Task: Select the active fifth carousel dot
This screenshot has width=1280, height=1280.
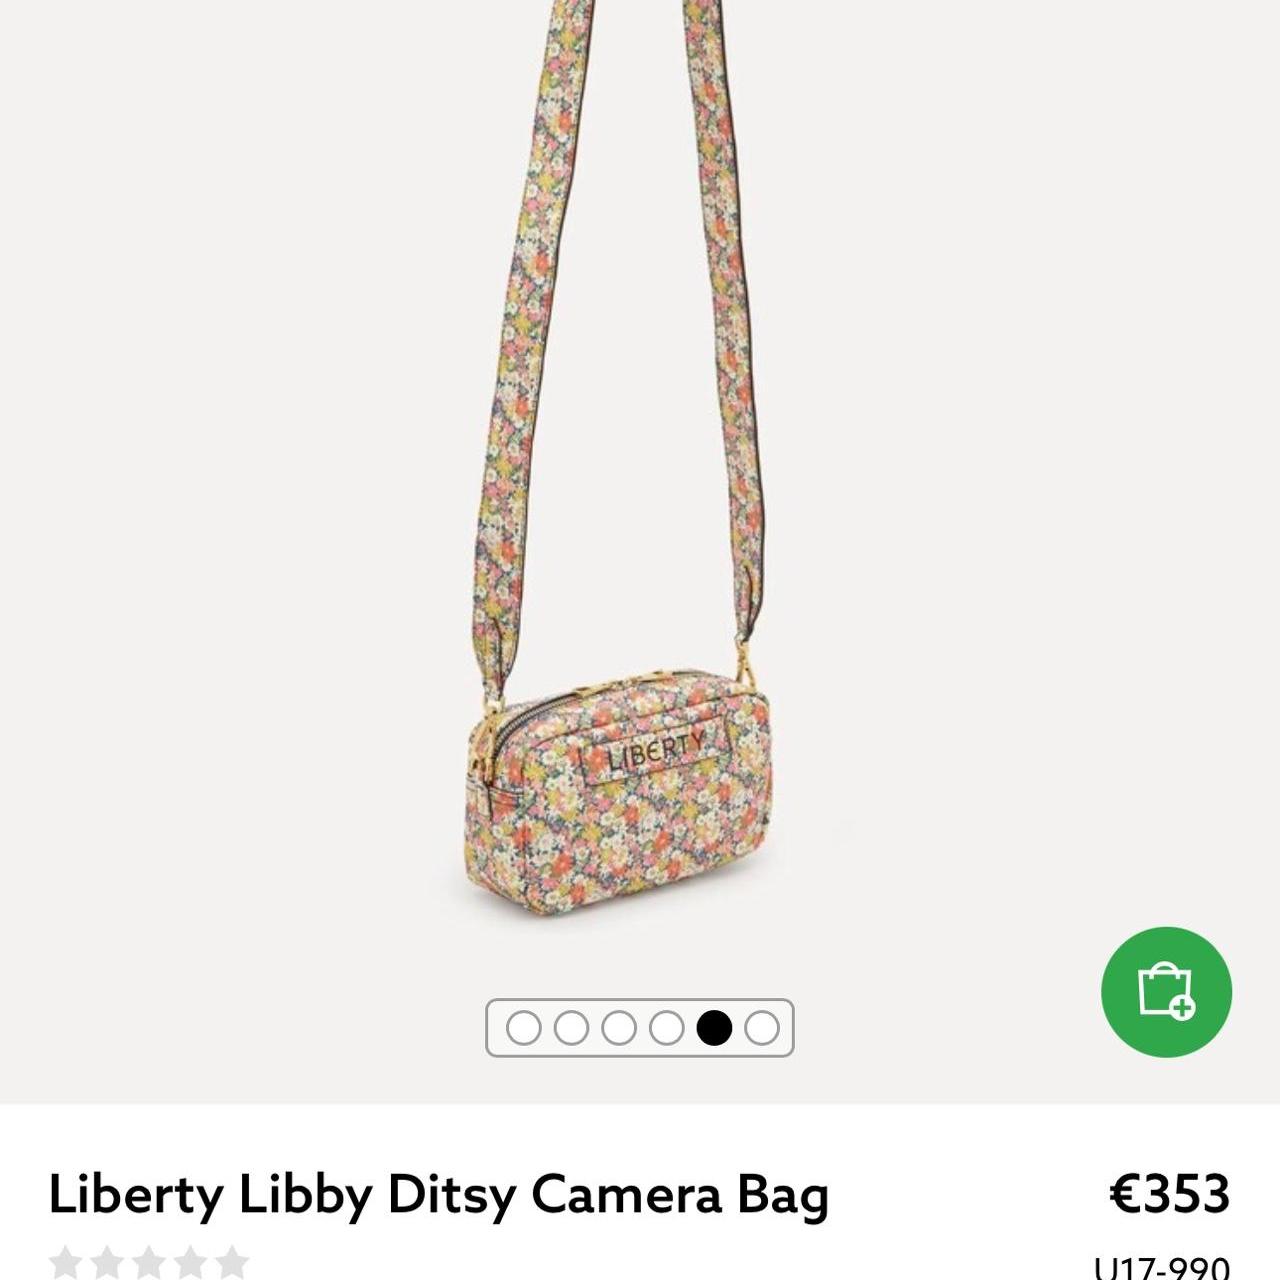Action: (x=714, y=1027)
